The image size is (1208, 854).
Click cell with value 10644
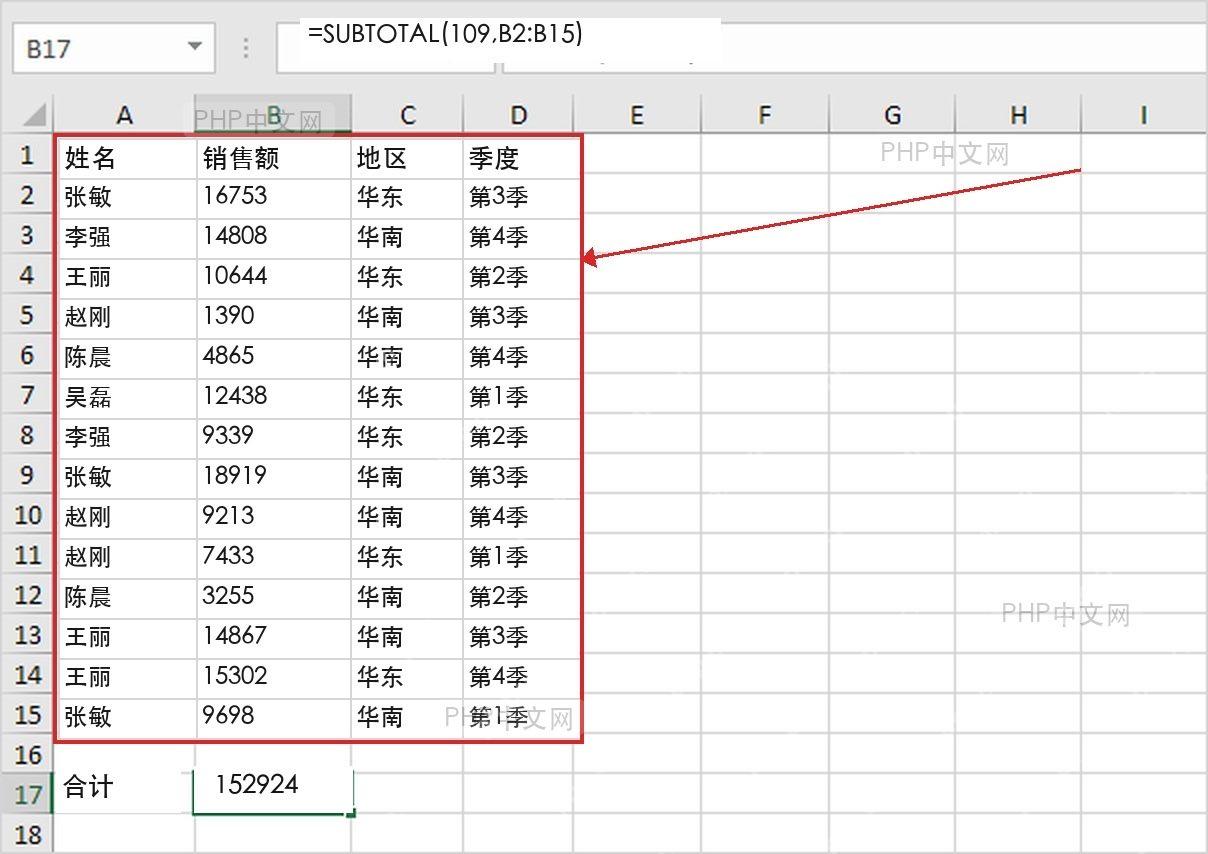(x=274, y=277)
